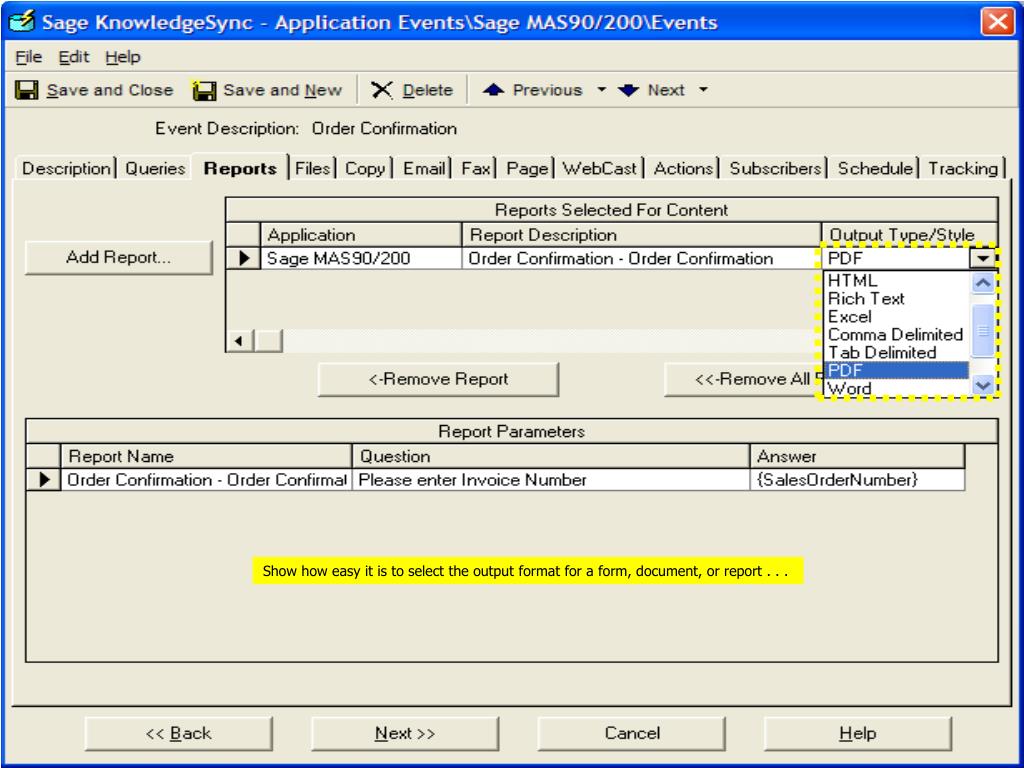Click the Sage MAS90/200 application cell
Viewport: 1024px width, 768px height.
coord(361,258)
